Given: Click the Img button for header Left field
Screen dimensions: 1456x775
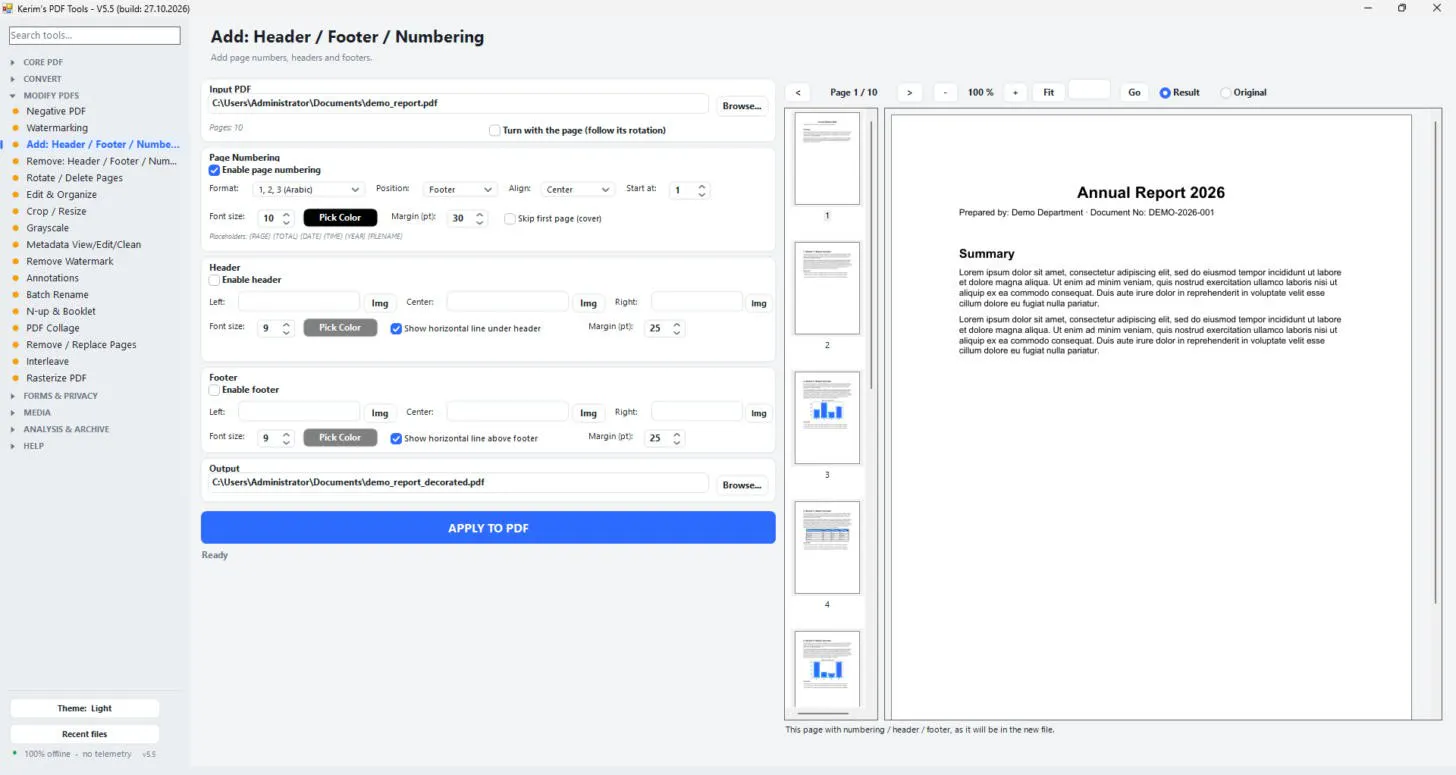Looking at the screenshot, I should pos(380,303).
